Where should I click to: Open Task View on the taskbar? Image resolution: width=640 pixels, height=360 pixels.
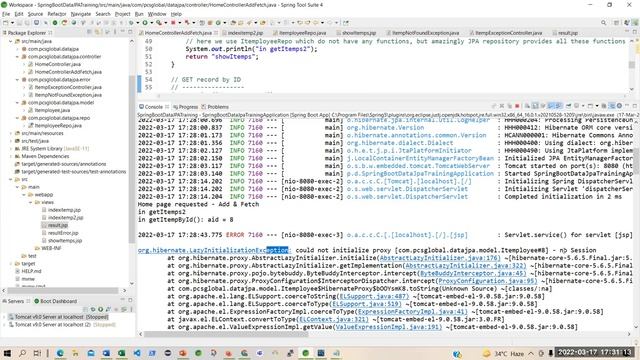click(x=37, y=353)
